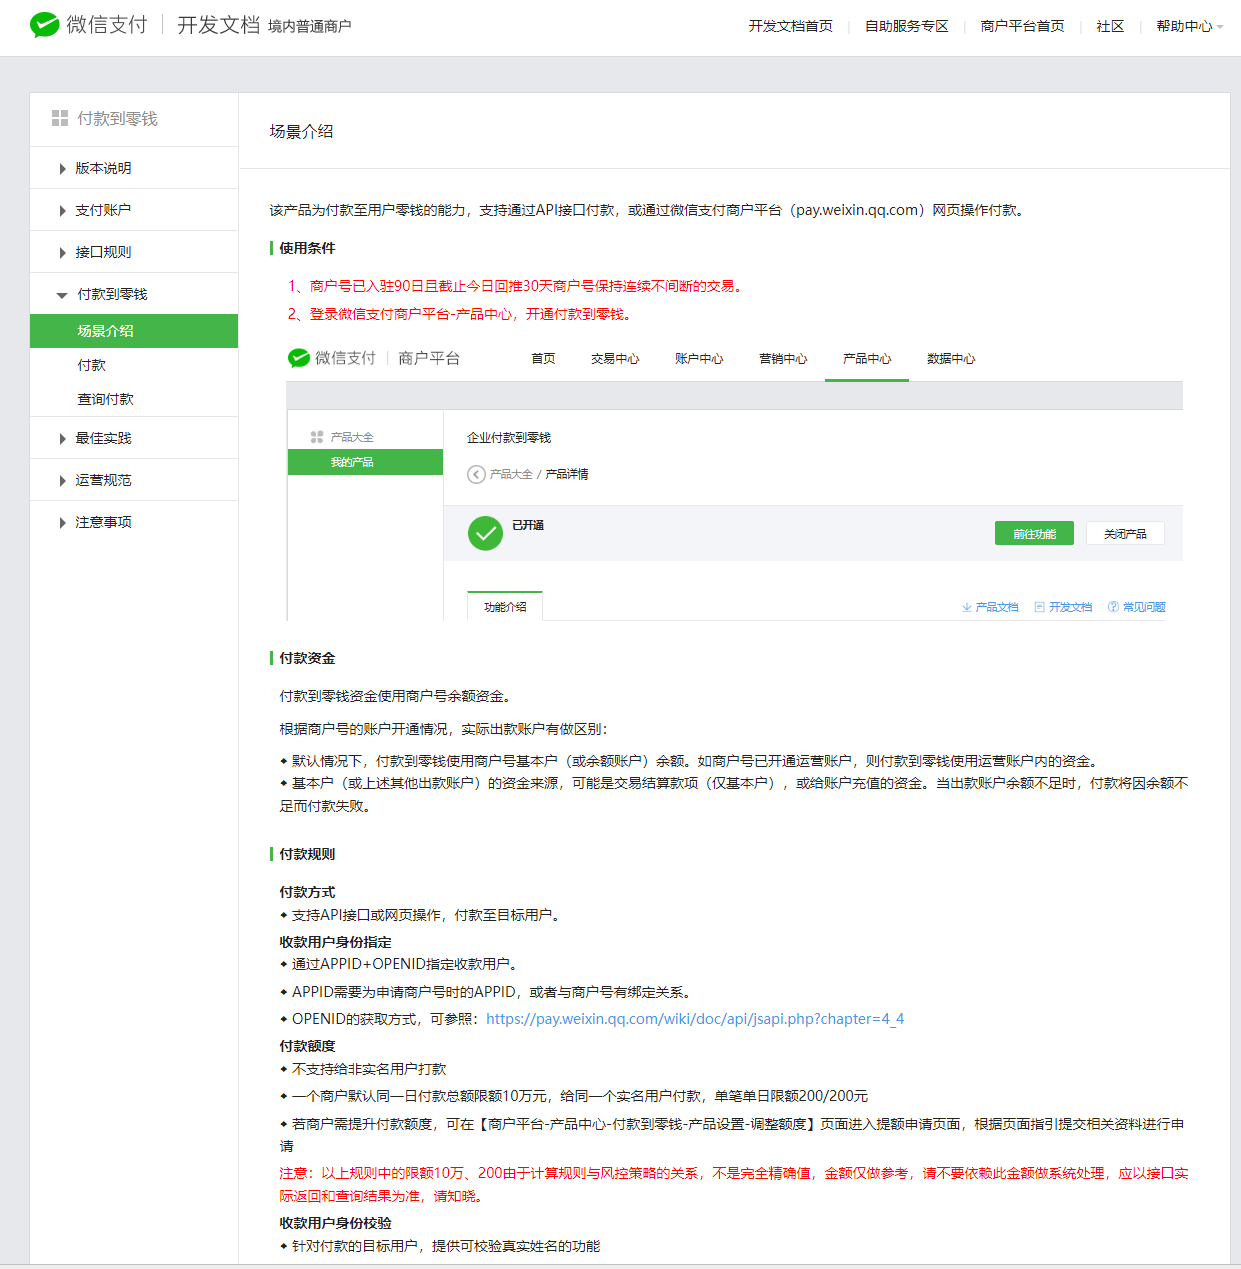This screenshot has height=1269, width=1241.
Task: Click 营销中心 in merchant platform image
Action: pos(783,359)
